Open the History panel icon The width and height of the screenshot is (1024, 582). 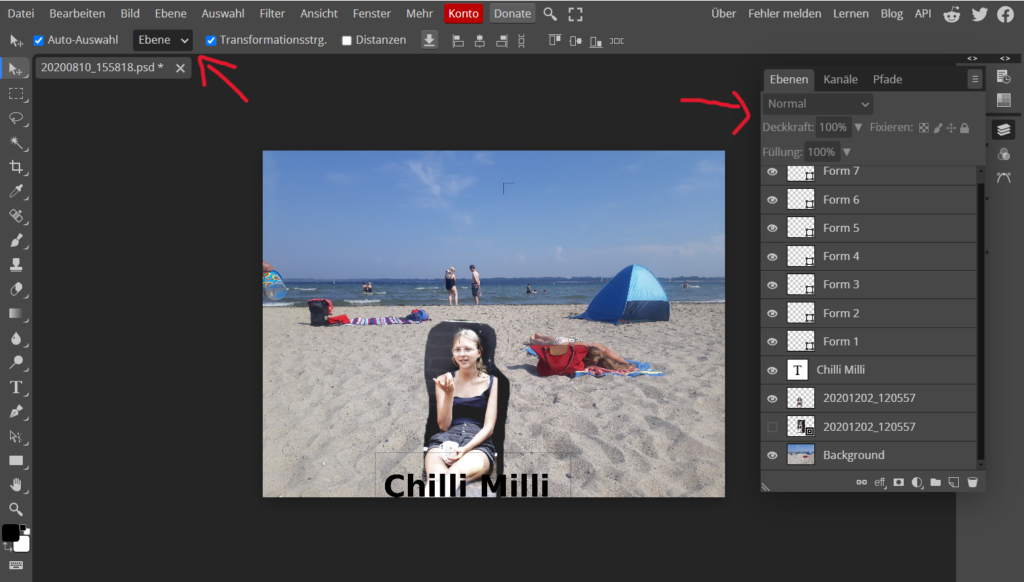tap(1004, 77)
